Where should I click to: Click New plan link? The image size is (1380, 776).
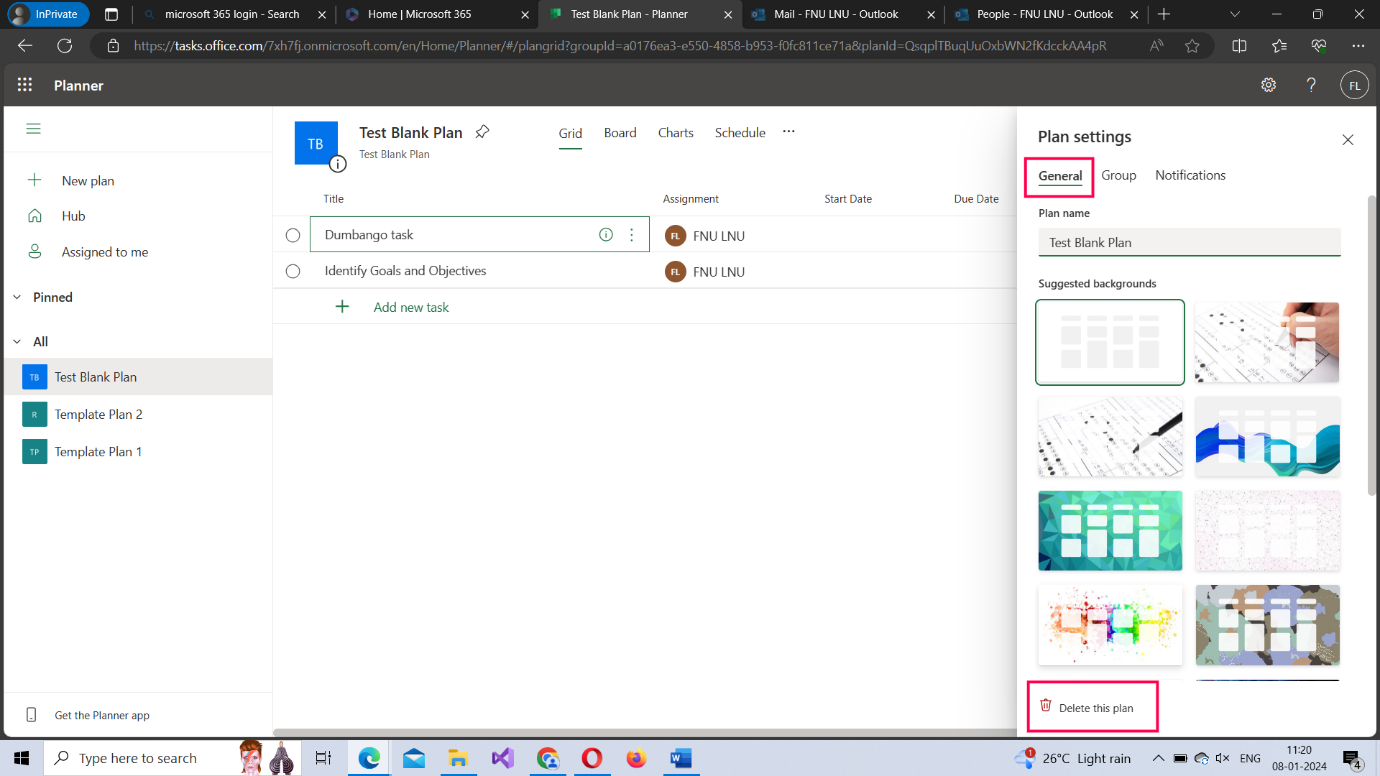tap(88, 181)
